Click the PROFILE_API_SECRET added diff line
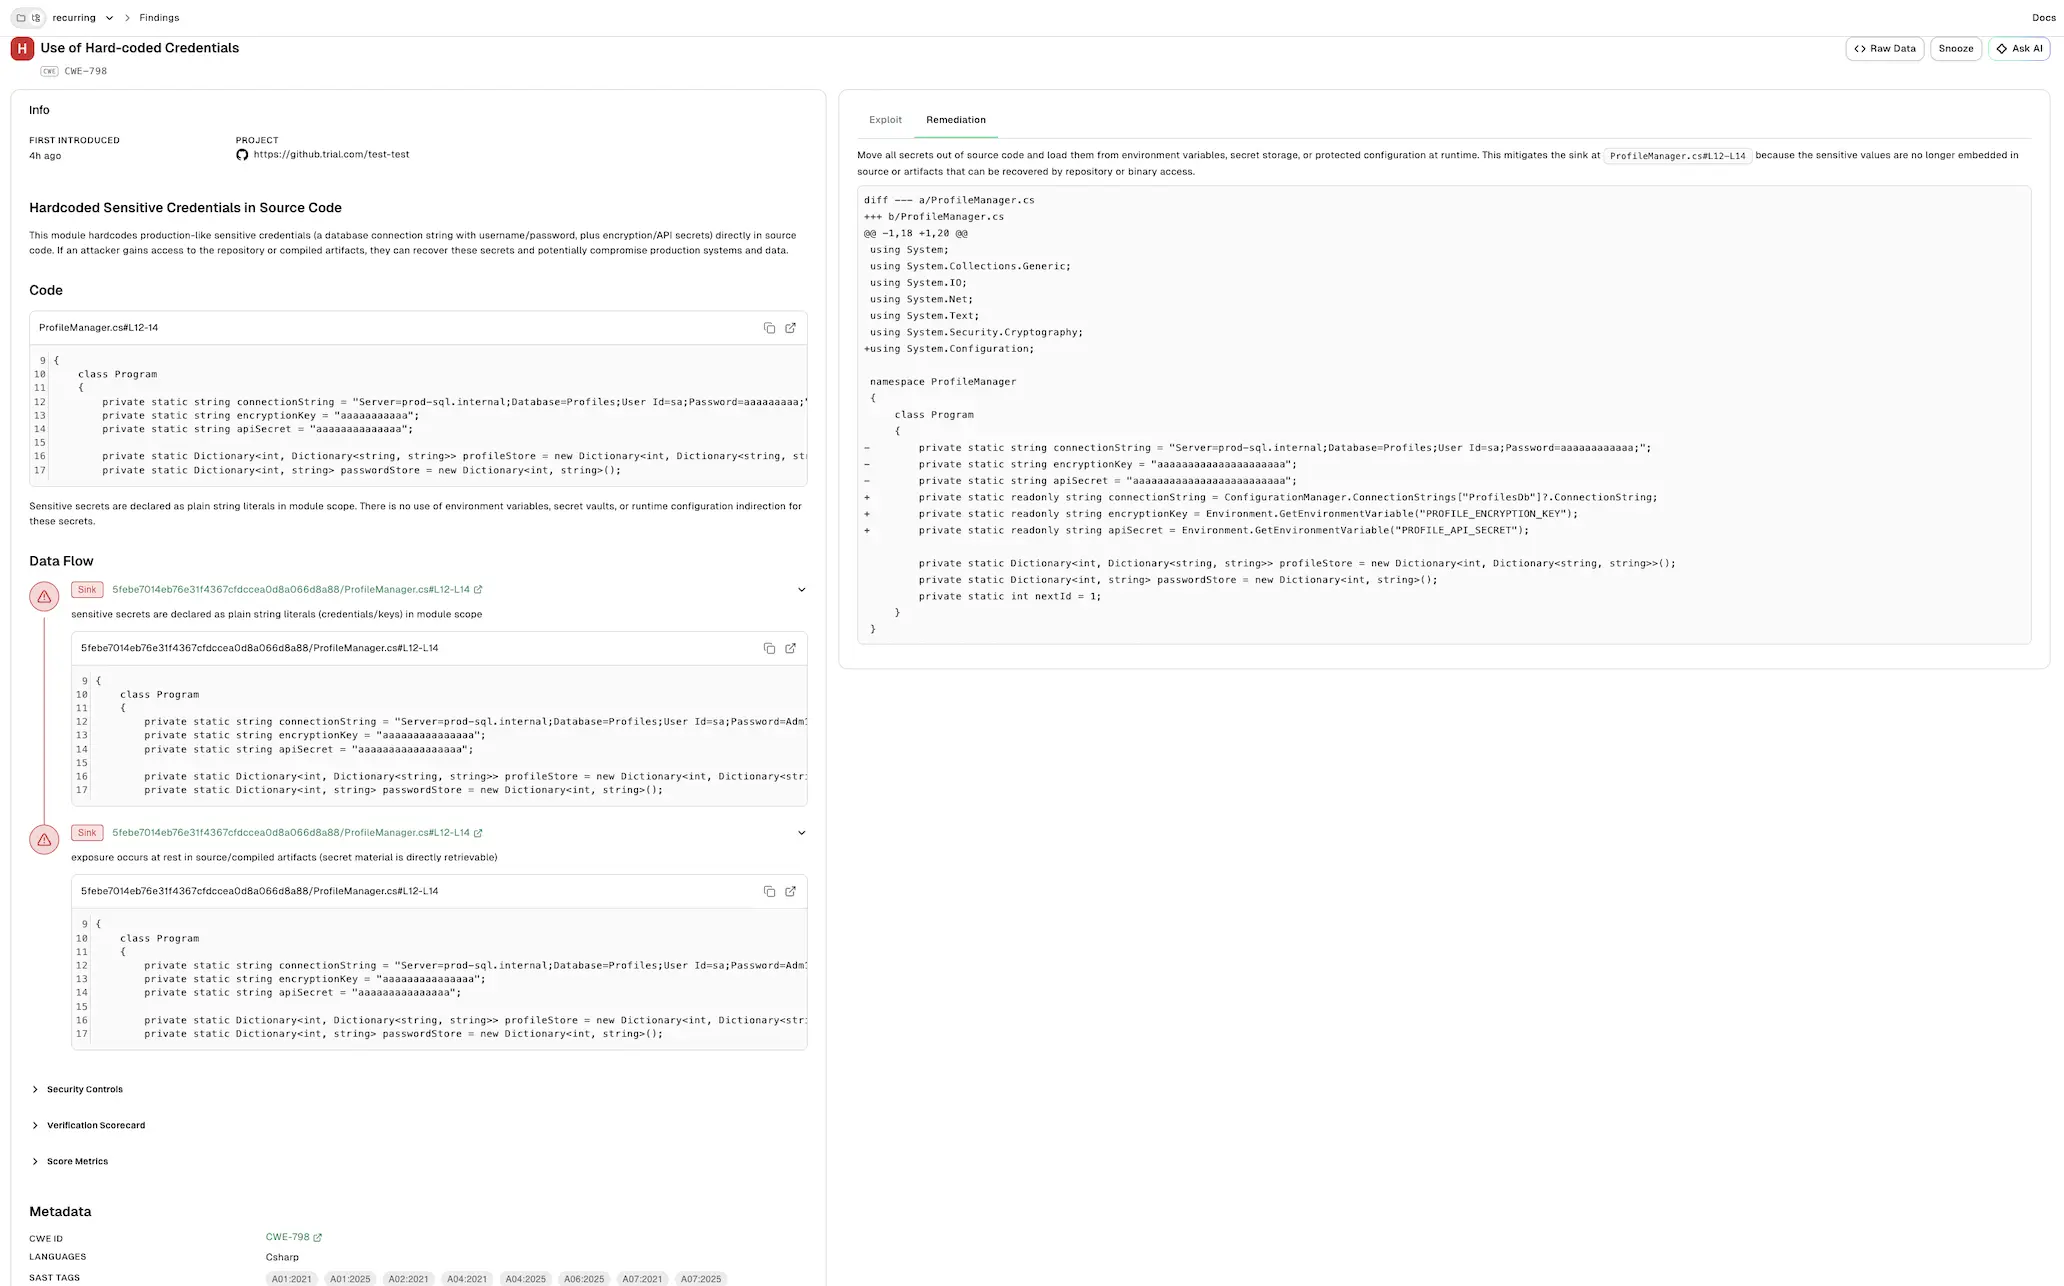This screenshot has height=1286, width=2064. click(x=1197, y=531)
